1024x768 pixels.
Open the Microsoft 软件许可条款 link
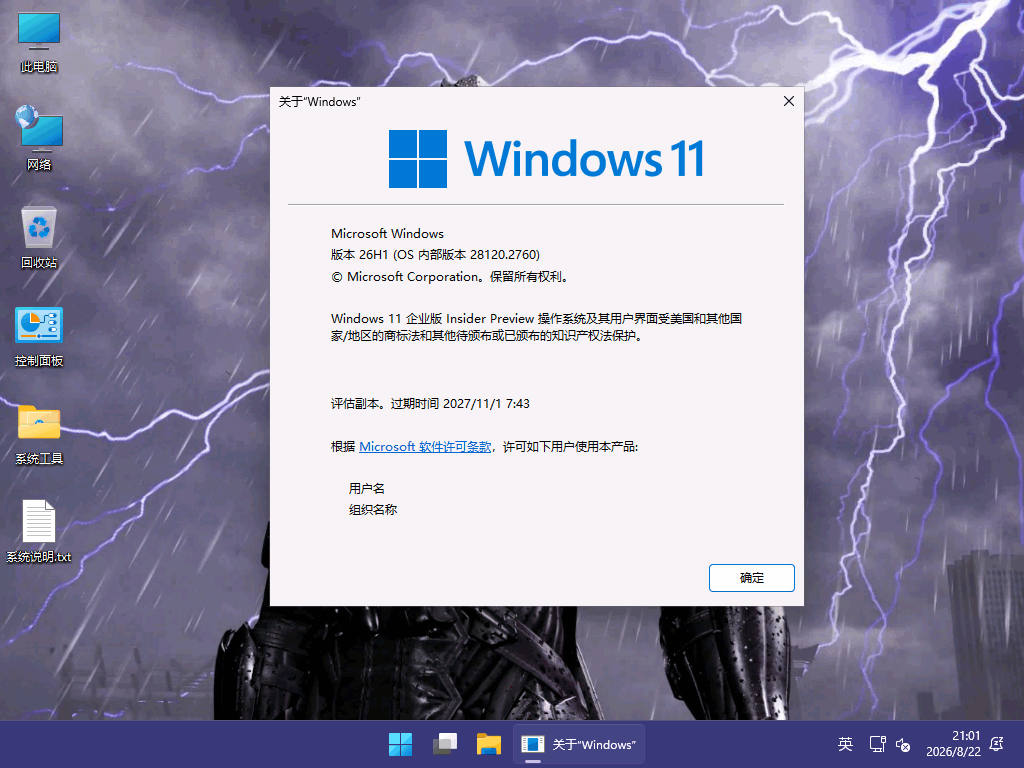(x=425, y=447)
